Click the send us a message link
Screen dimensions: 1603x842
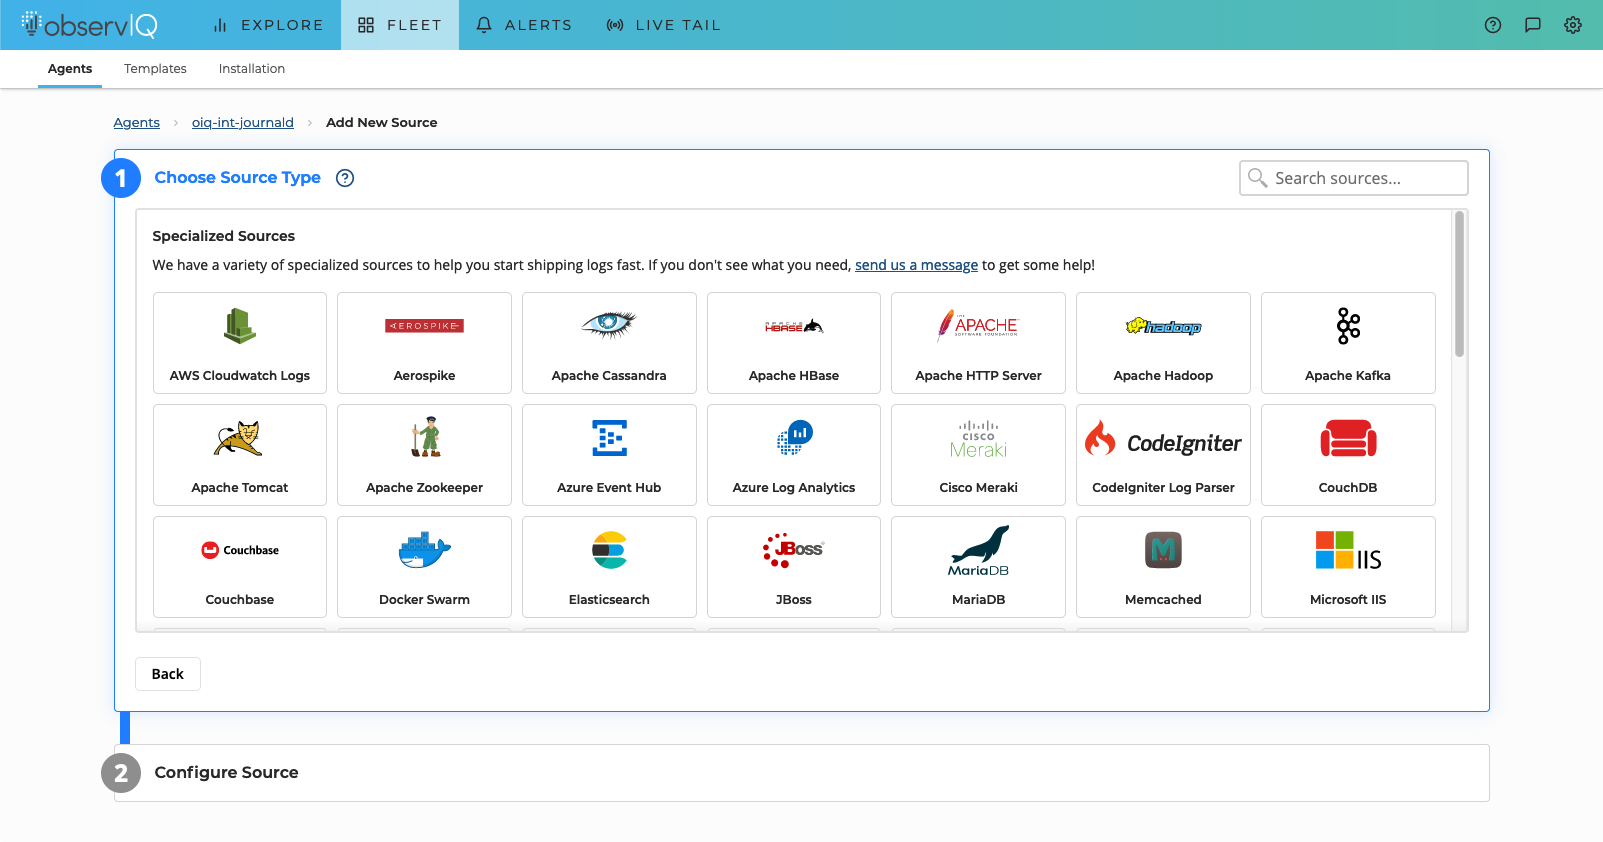click(916, 265)
